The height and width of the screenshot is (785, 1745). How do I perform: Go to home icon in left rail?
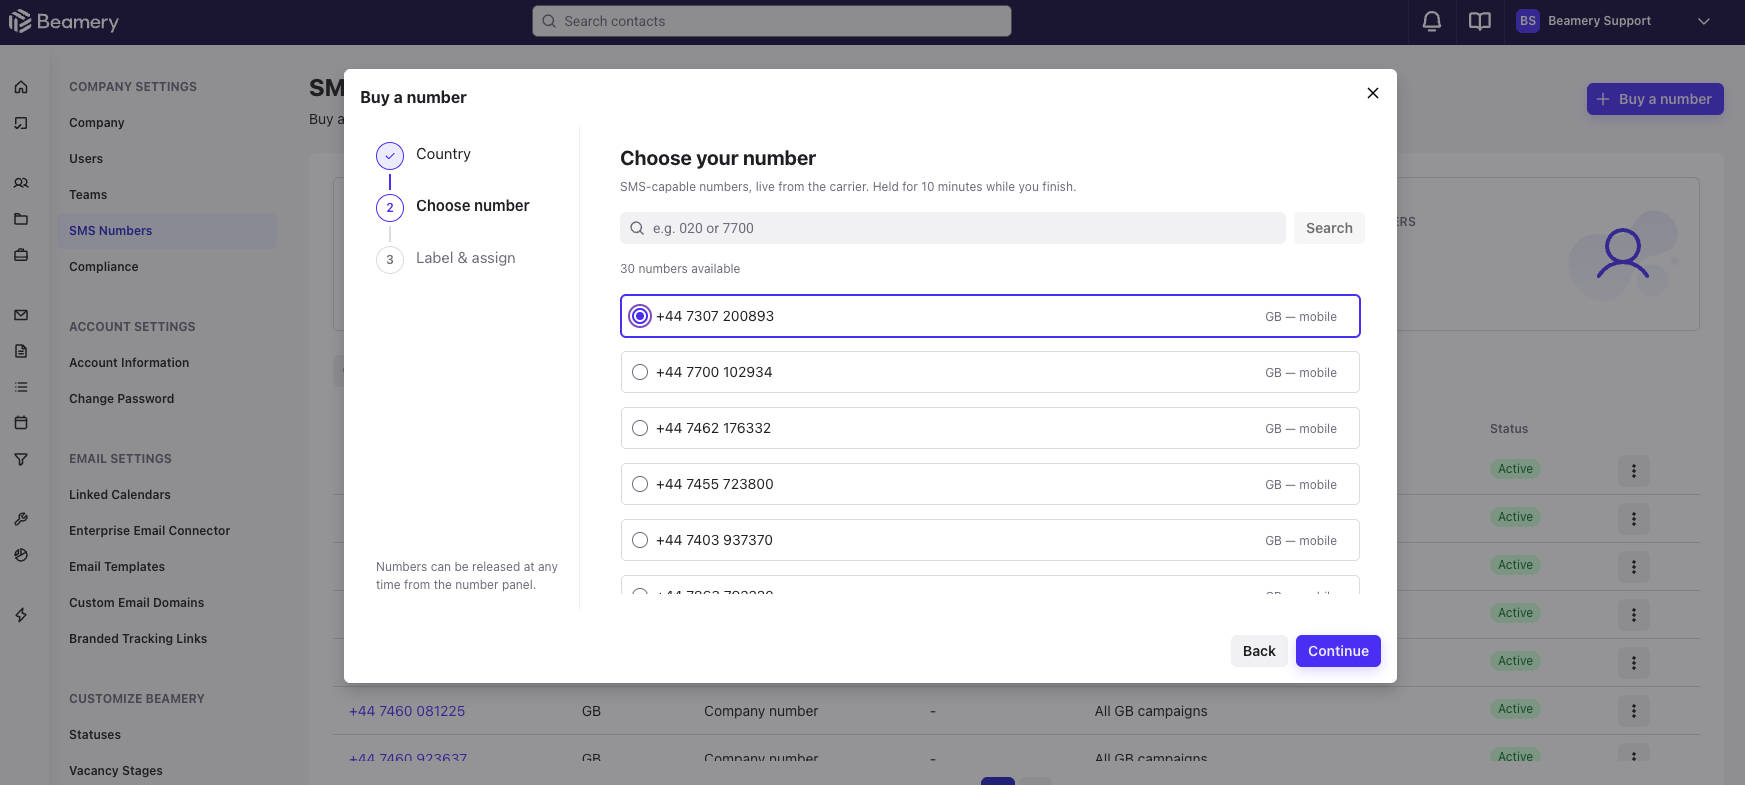[21, 87]
